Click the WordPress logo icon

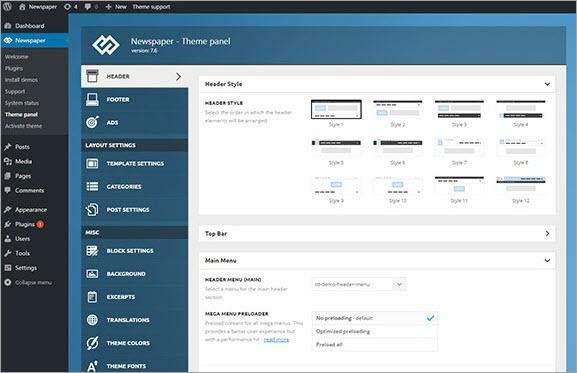tap(7, 6)
